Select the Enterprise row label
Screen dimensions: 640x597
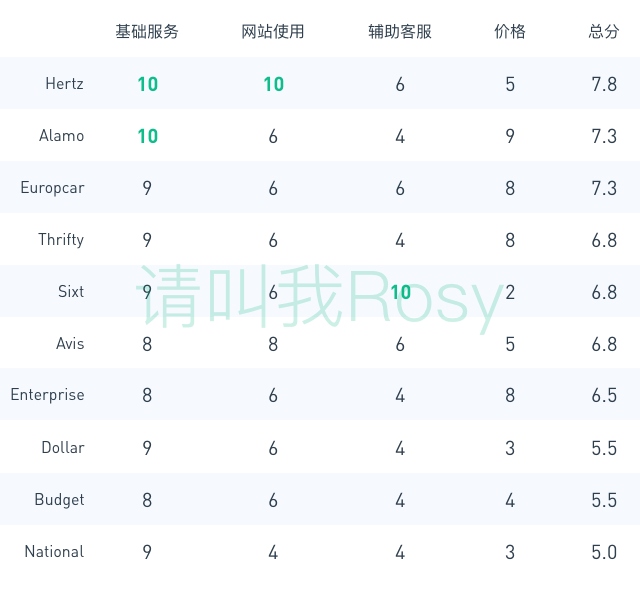coord(48,395)
